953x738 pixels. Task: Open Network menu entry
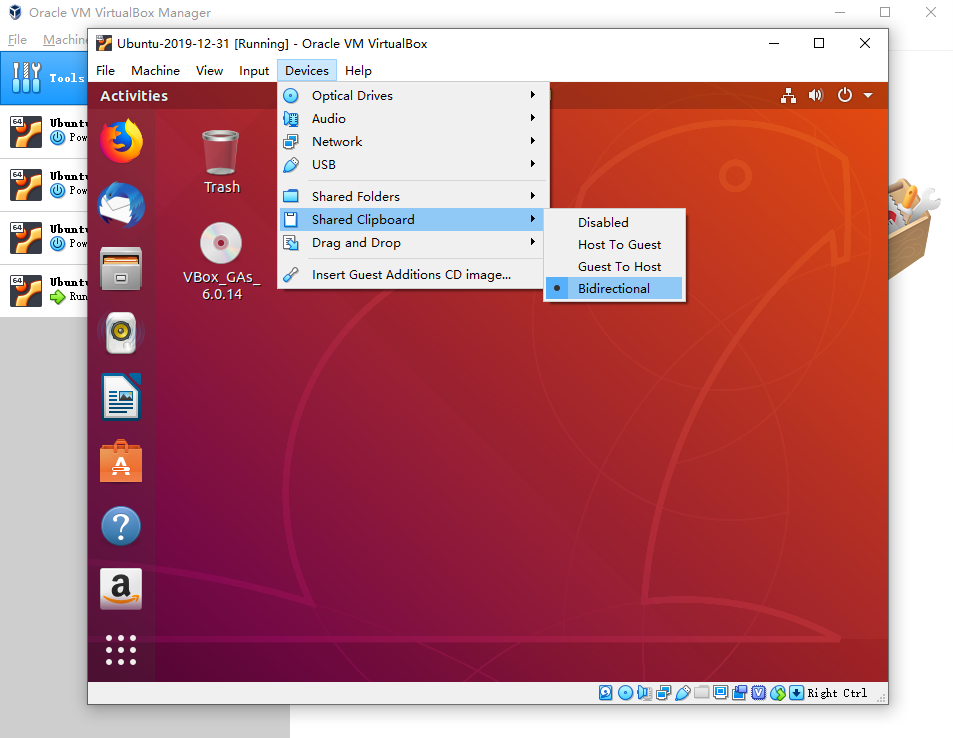coord(411,142)
